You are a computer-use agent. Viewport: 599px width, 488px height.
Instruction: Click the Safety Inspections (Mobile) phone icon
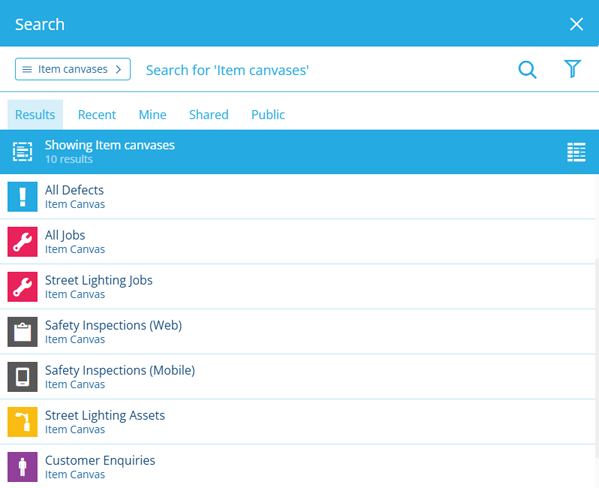tap(23, 377)
